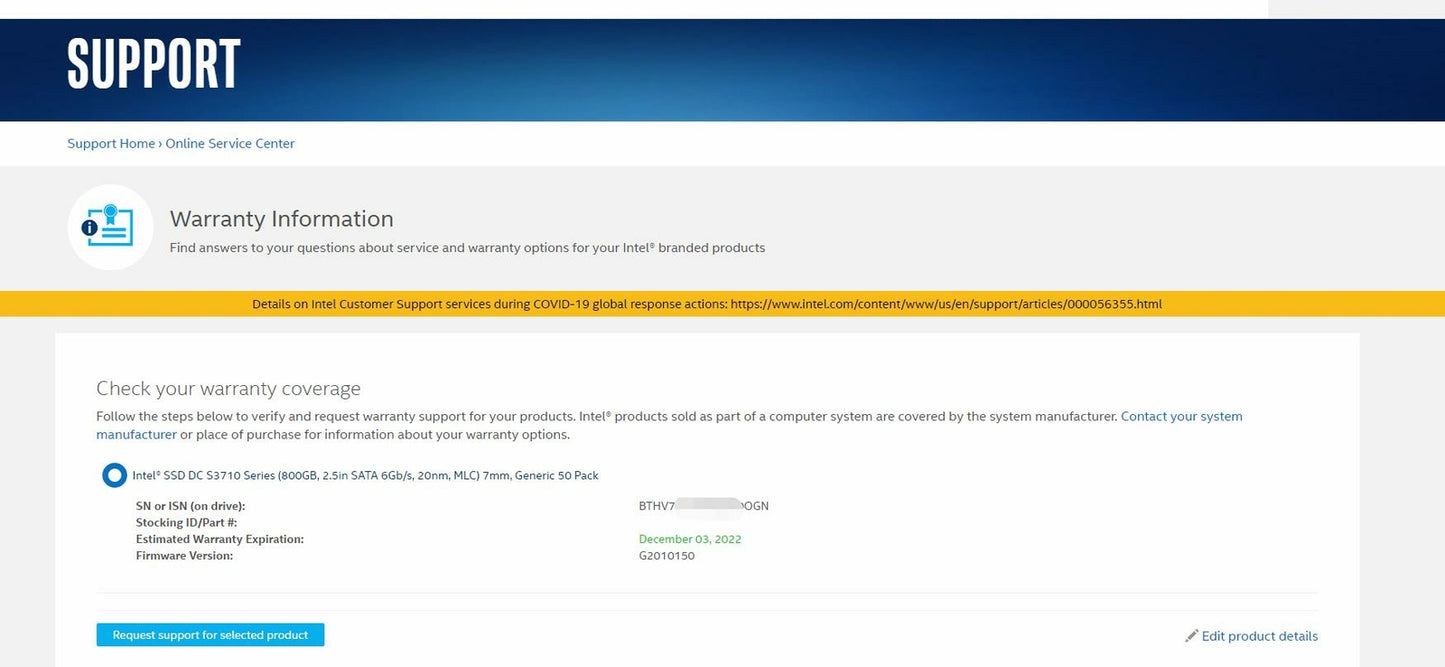Image resolution: width=1445 pixels, height=667 pixels.
Task: Click the Warranty Information heading
Action: pyautogui.click(x=282, y=219)
